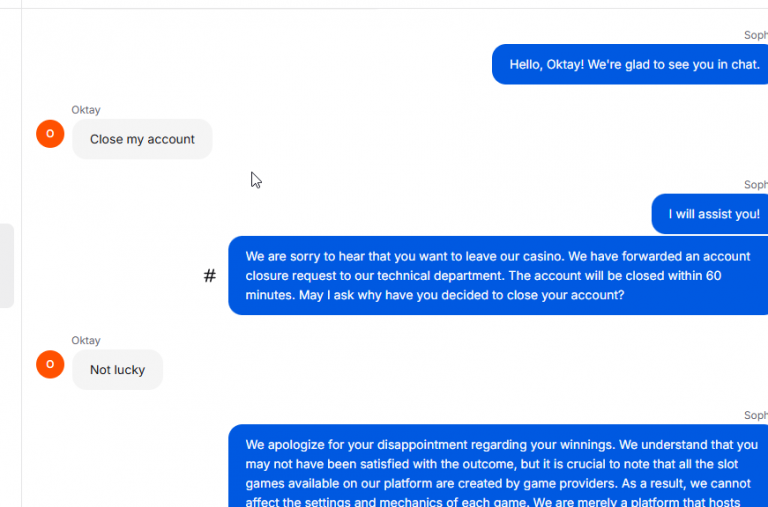
Task: Select the 'Hello, Oktay!' greeting message bubble
Action: tap(630, 65)
